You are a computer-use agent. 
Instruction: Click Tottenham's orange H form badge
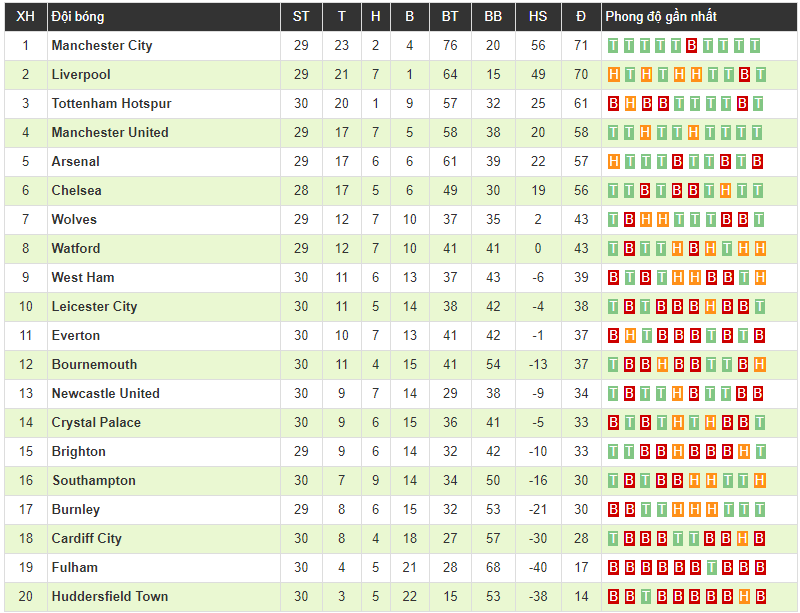click(630, 104)
